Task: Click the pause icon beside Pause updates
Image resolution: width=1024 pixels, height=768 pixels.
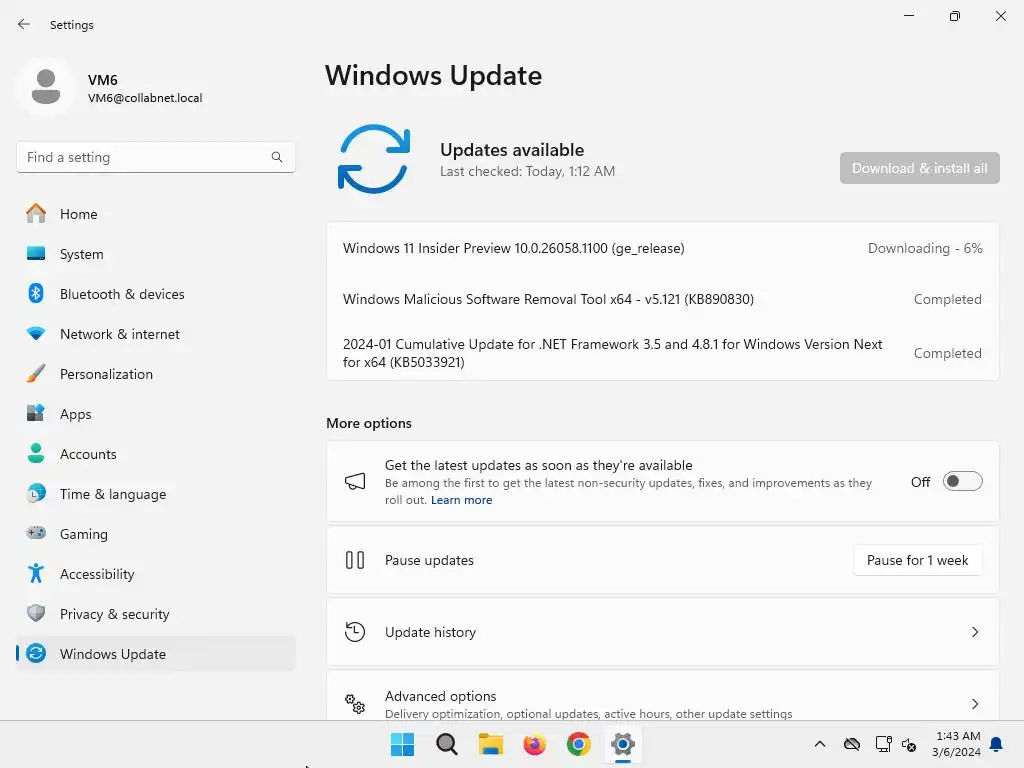Action: coord(355,560)
